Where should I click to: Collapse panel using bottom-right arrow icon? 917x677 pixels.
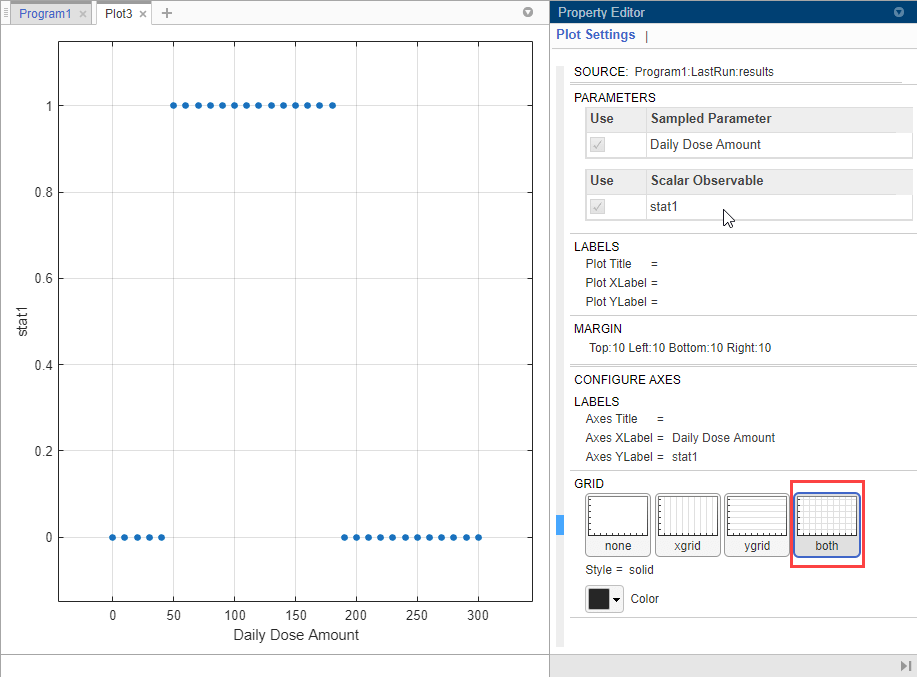(905, 666)
